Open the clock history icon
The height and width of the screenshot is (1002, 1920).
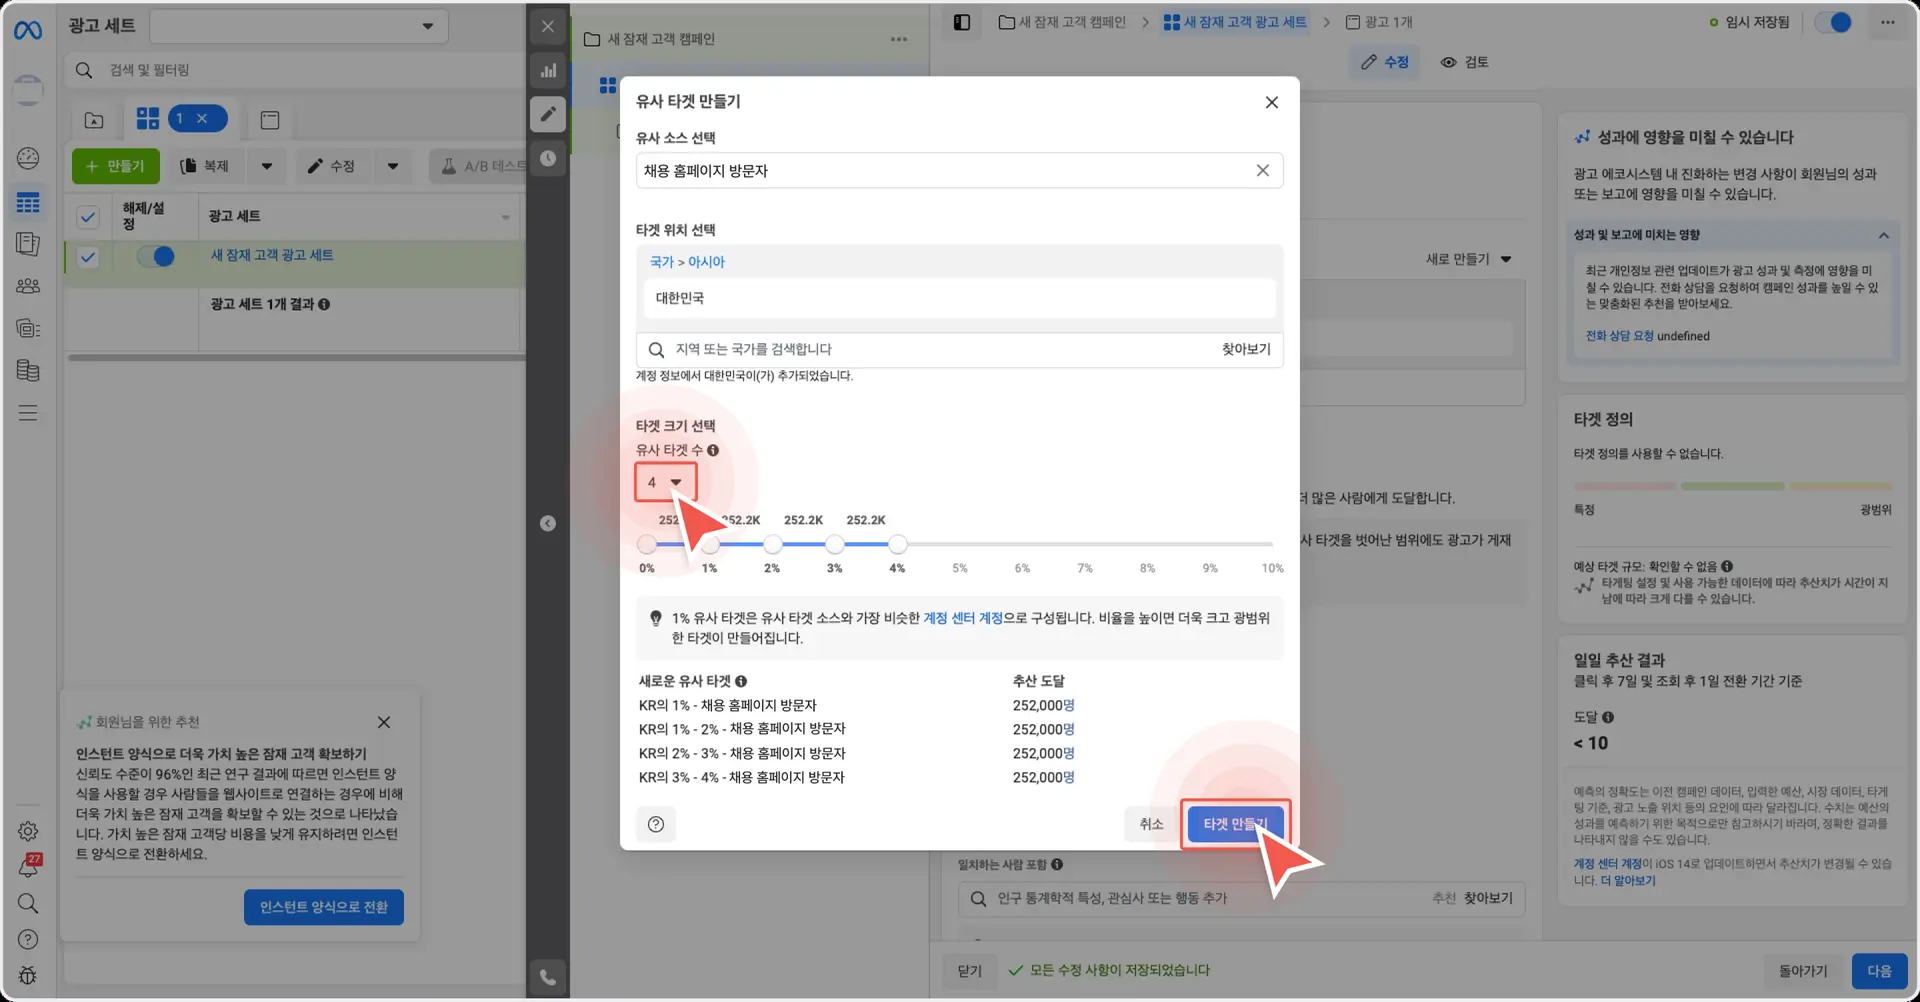548,158
